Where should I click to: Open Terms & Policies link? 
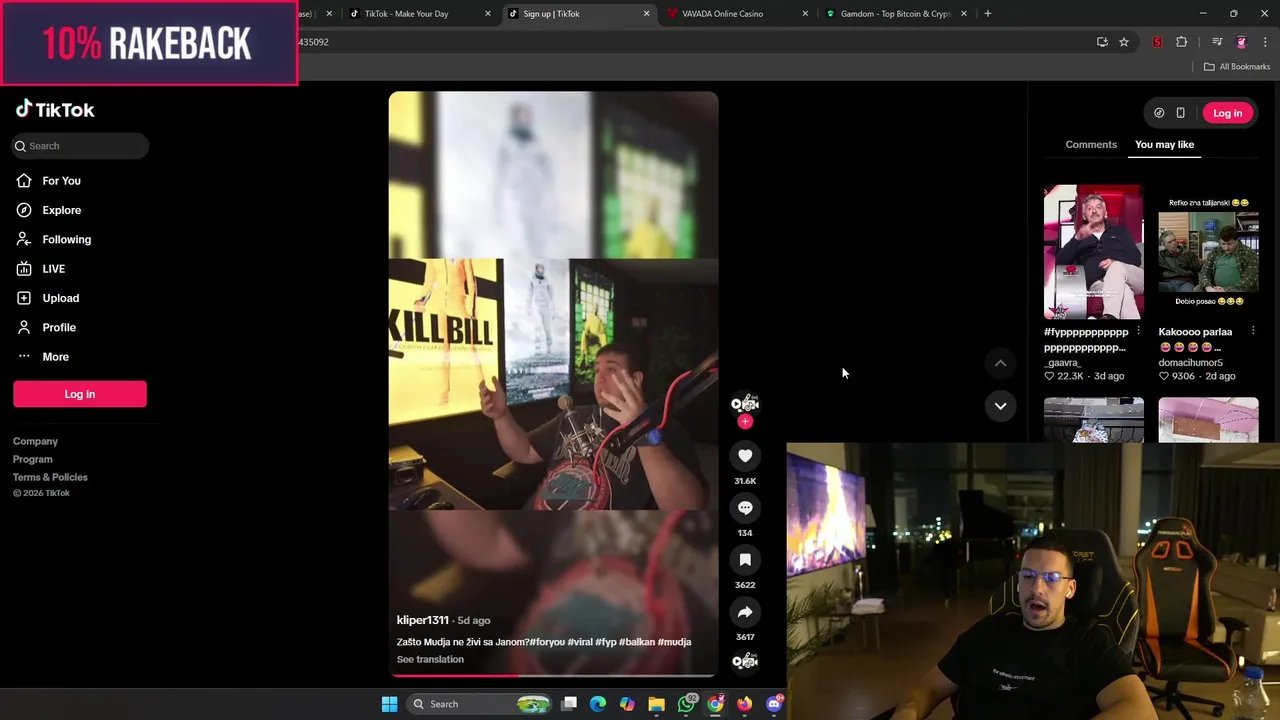(x=50, y=478)
